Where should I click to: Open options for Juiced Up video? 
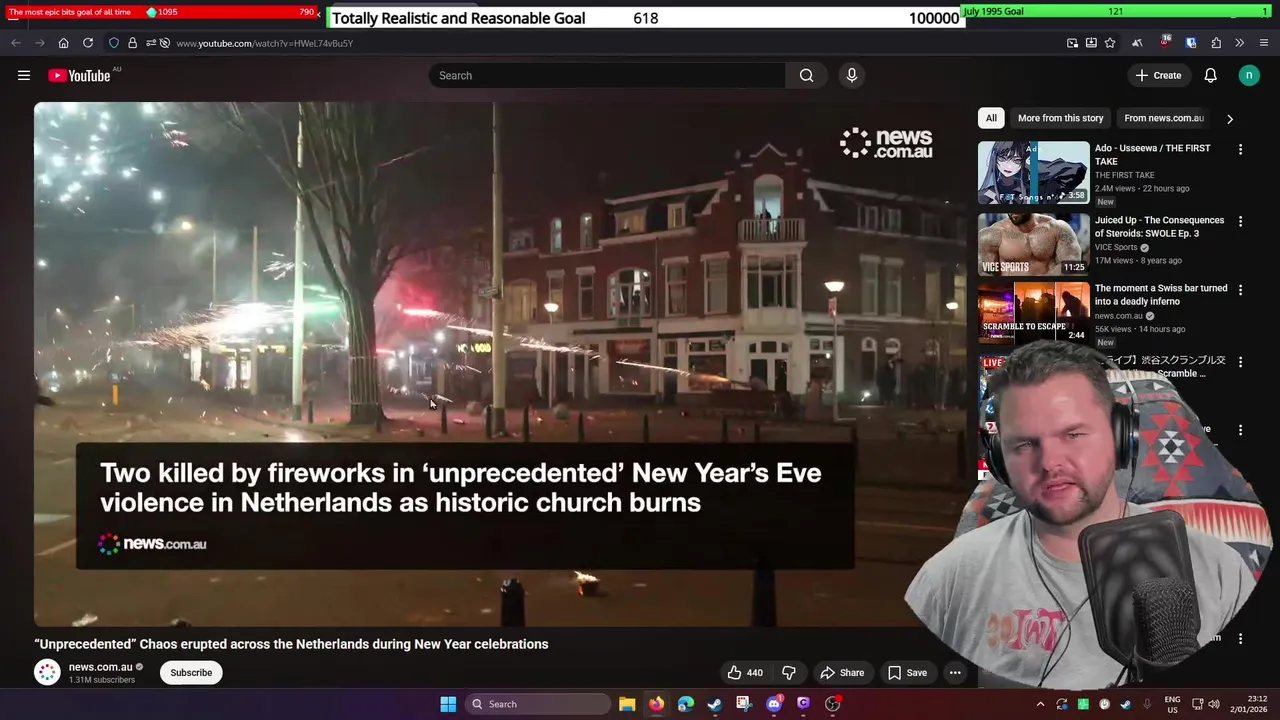[1240, 221]
